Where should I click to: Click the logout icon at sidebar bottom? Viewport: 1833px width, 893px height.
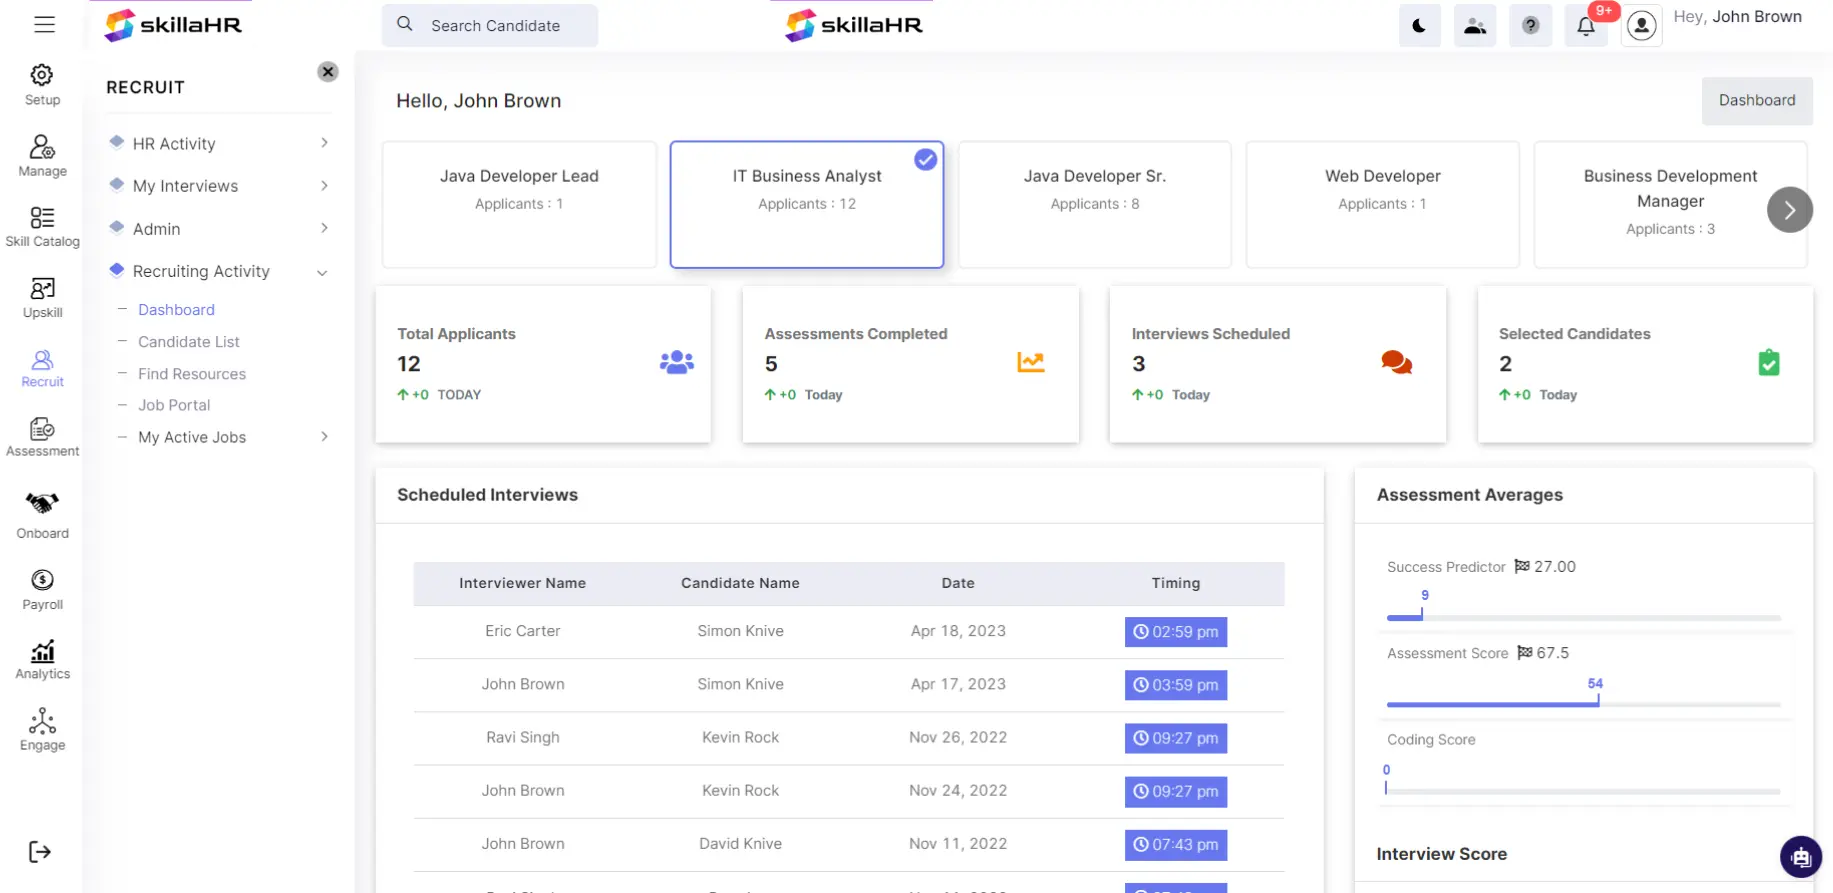point(40,852)
